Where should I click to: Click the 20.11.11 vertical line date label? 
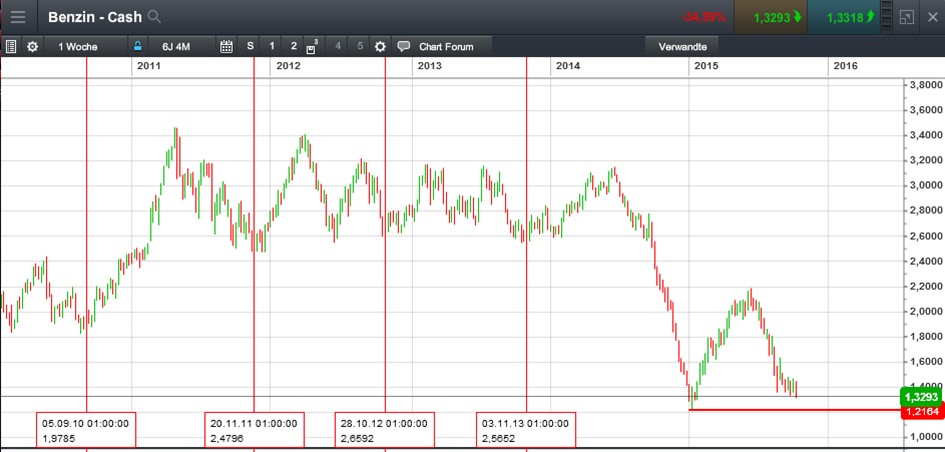pyautogui.click(x=251, y=429)
